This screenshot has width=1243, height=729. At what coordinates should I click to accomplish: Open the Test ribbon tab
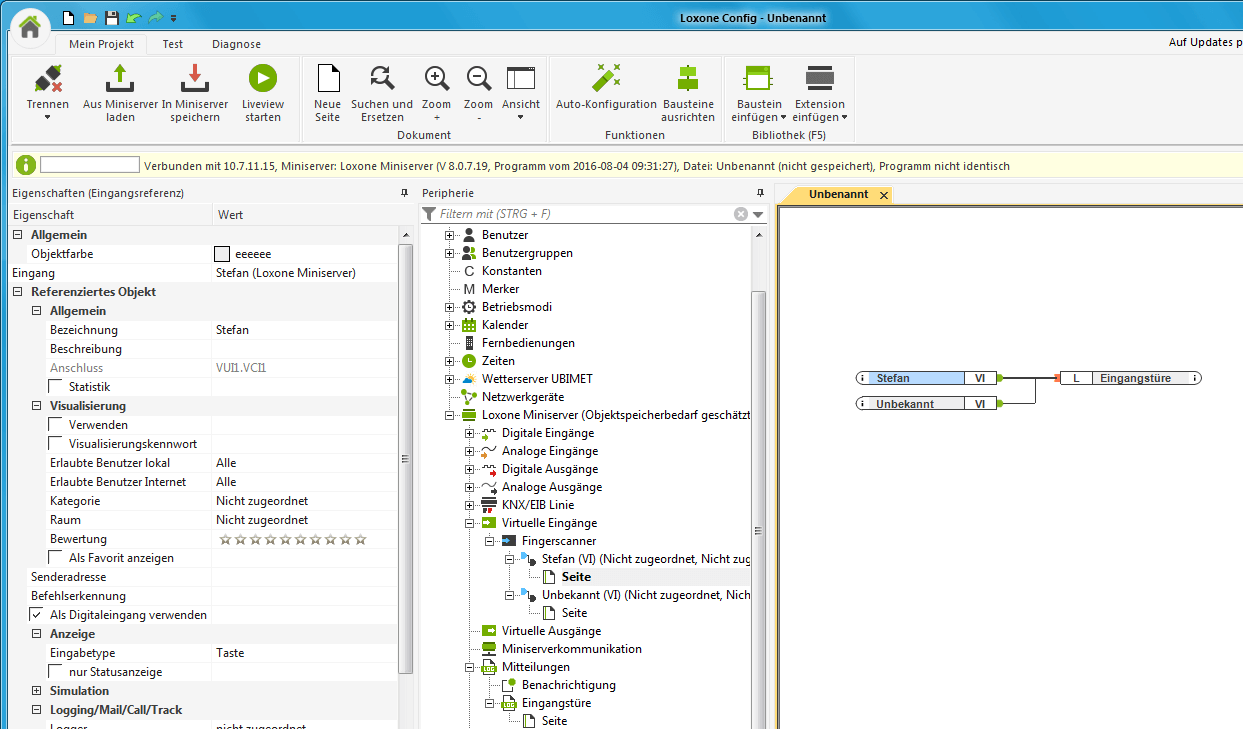click(173, 44)
